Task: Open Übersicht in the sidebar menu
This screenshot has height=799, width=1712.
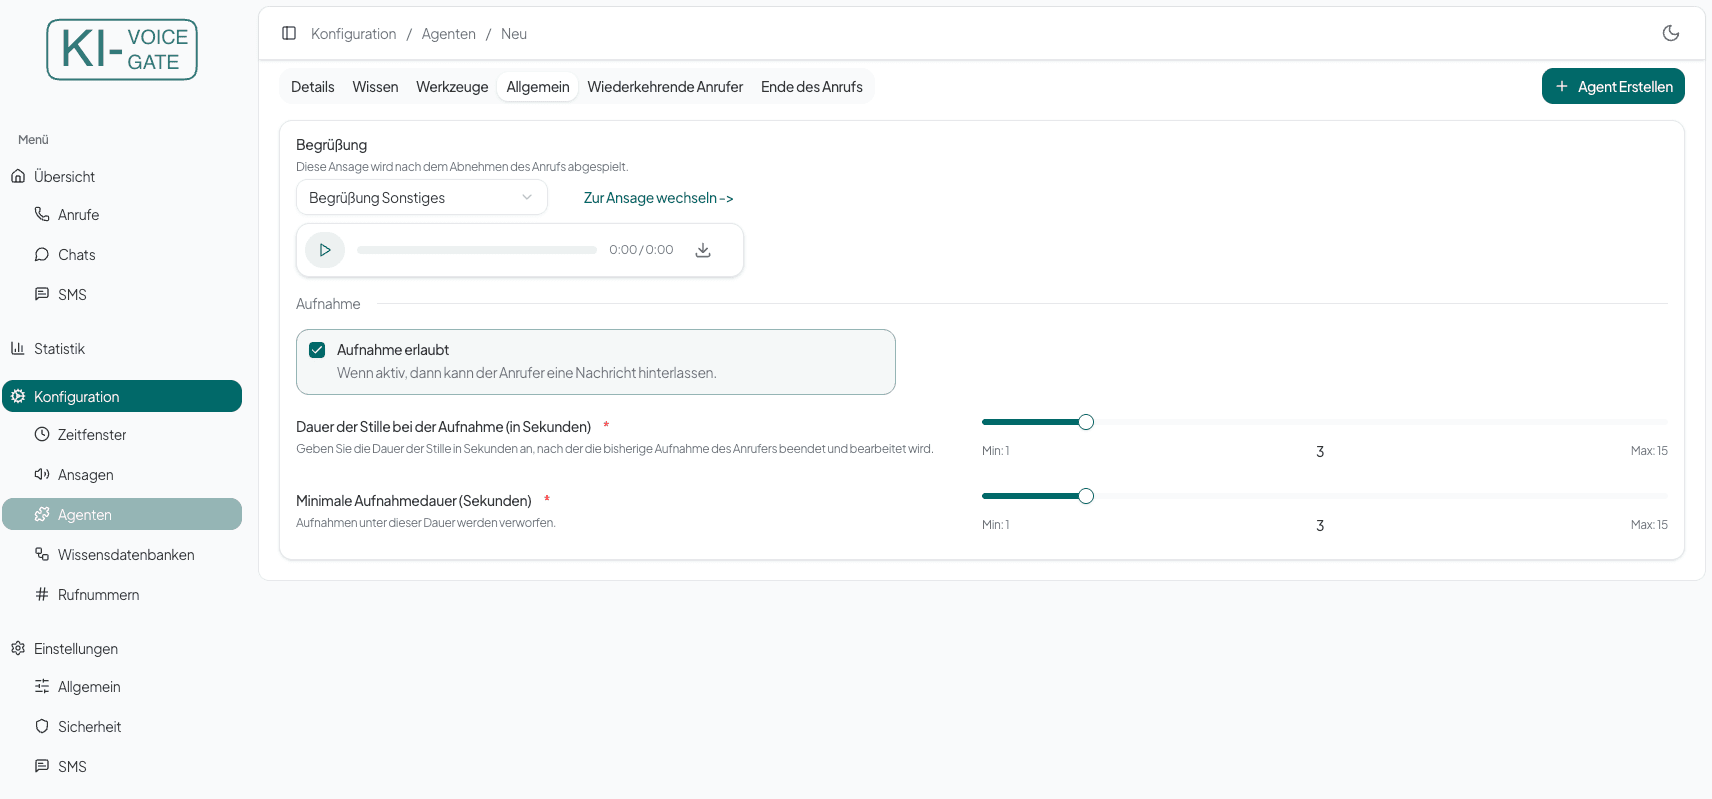Action: click(122, 176)
